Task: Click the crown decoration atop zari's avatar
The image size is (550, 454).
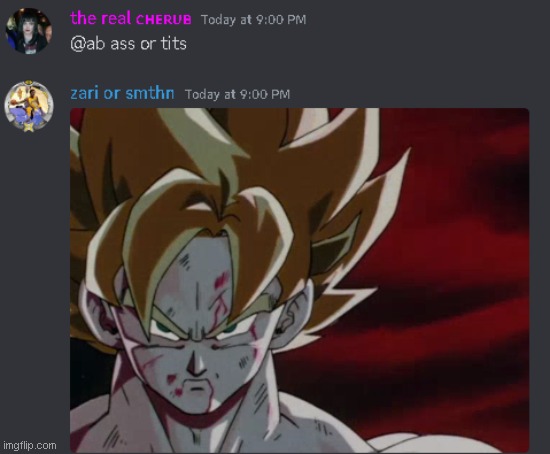Action: pyautogui.click(x=29, y=84)
